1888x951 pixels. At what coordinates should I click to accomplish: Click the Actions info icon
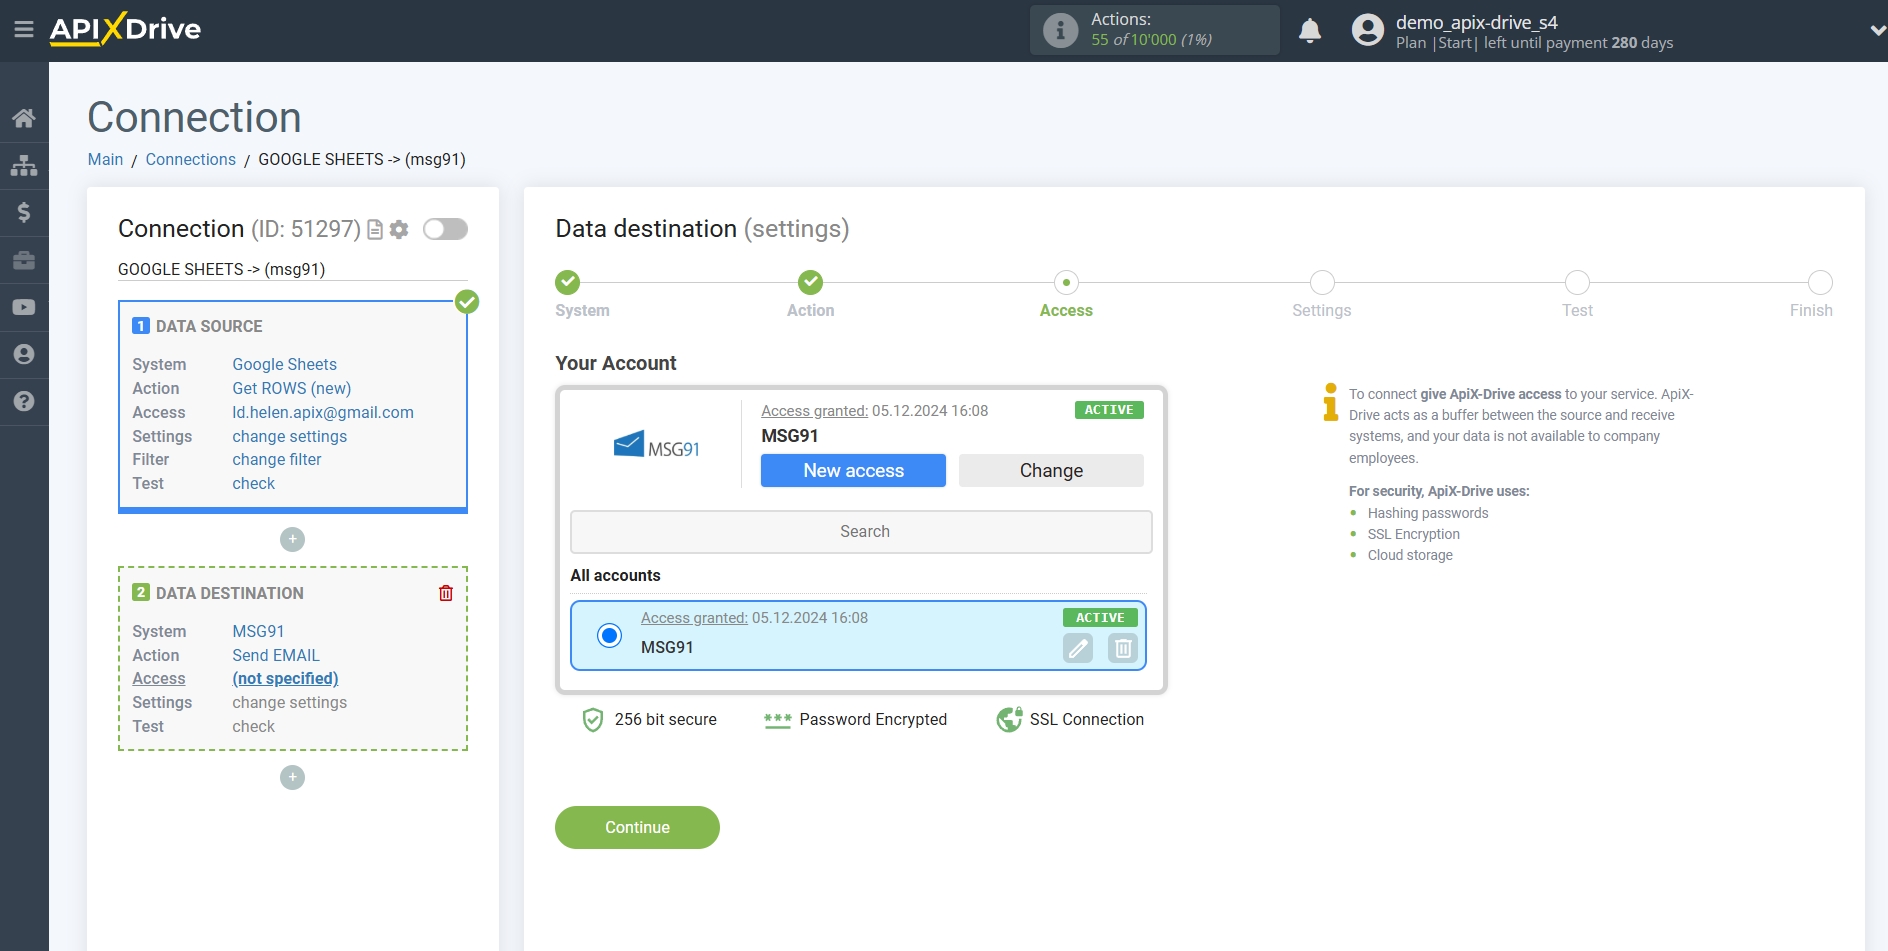tap(1060, 30)
